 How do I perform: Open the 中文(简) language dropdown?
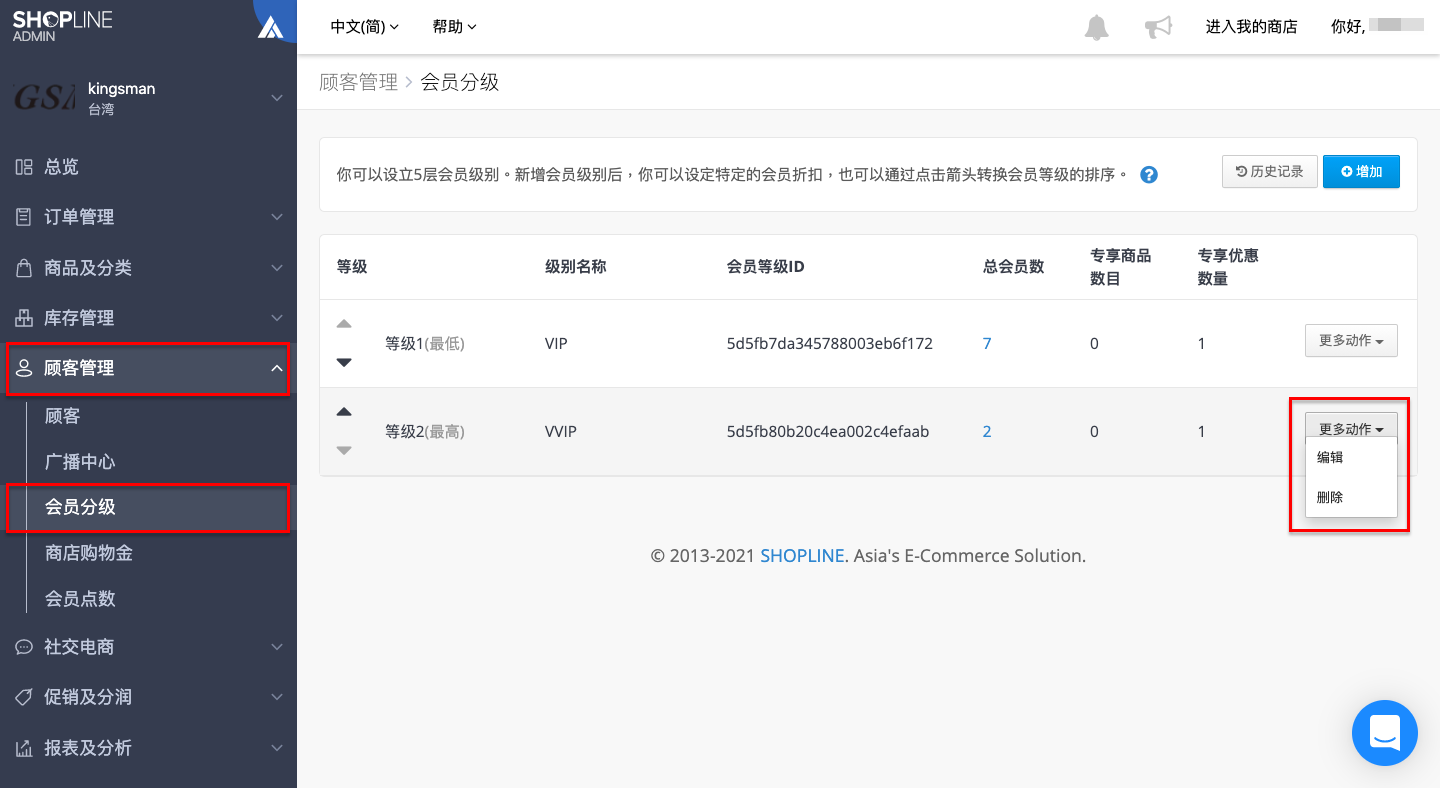(x=365, y=27)
